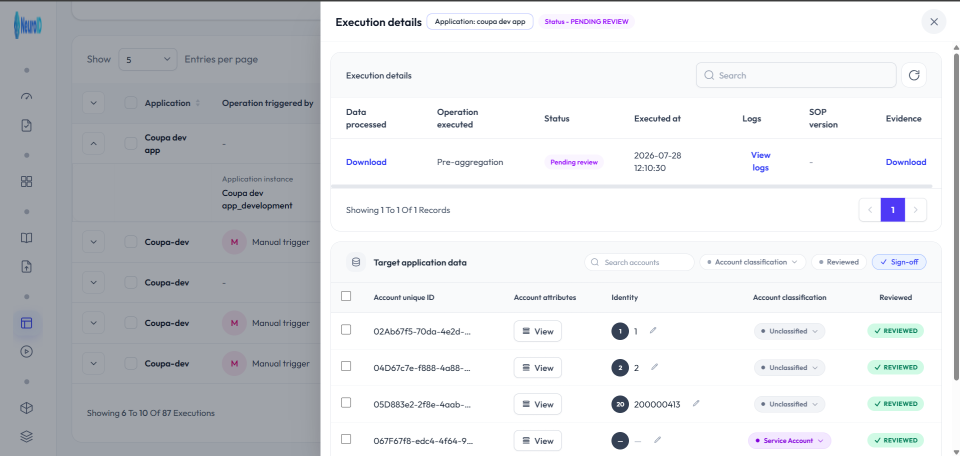Open Unclassified dropdown for account 04D67c7e
This screenshot has width=960, height=456.
pyautogui.click(x=789, y=368)
